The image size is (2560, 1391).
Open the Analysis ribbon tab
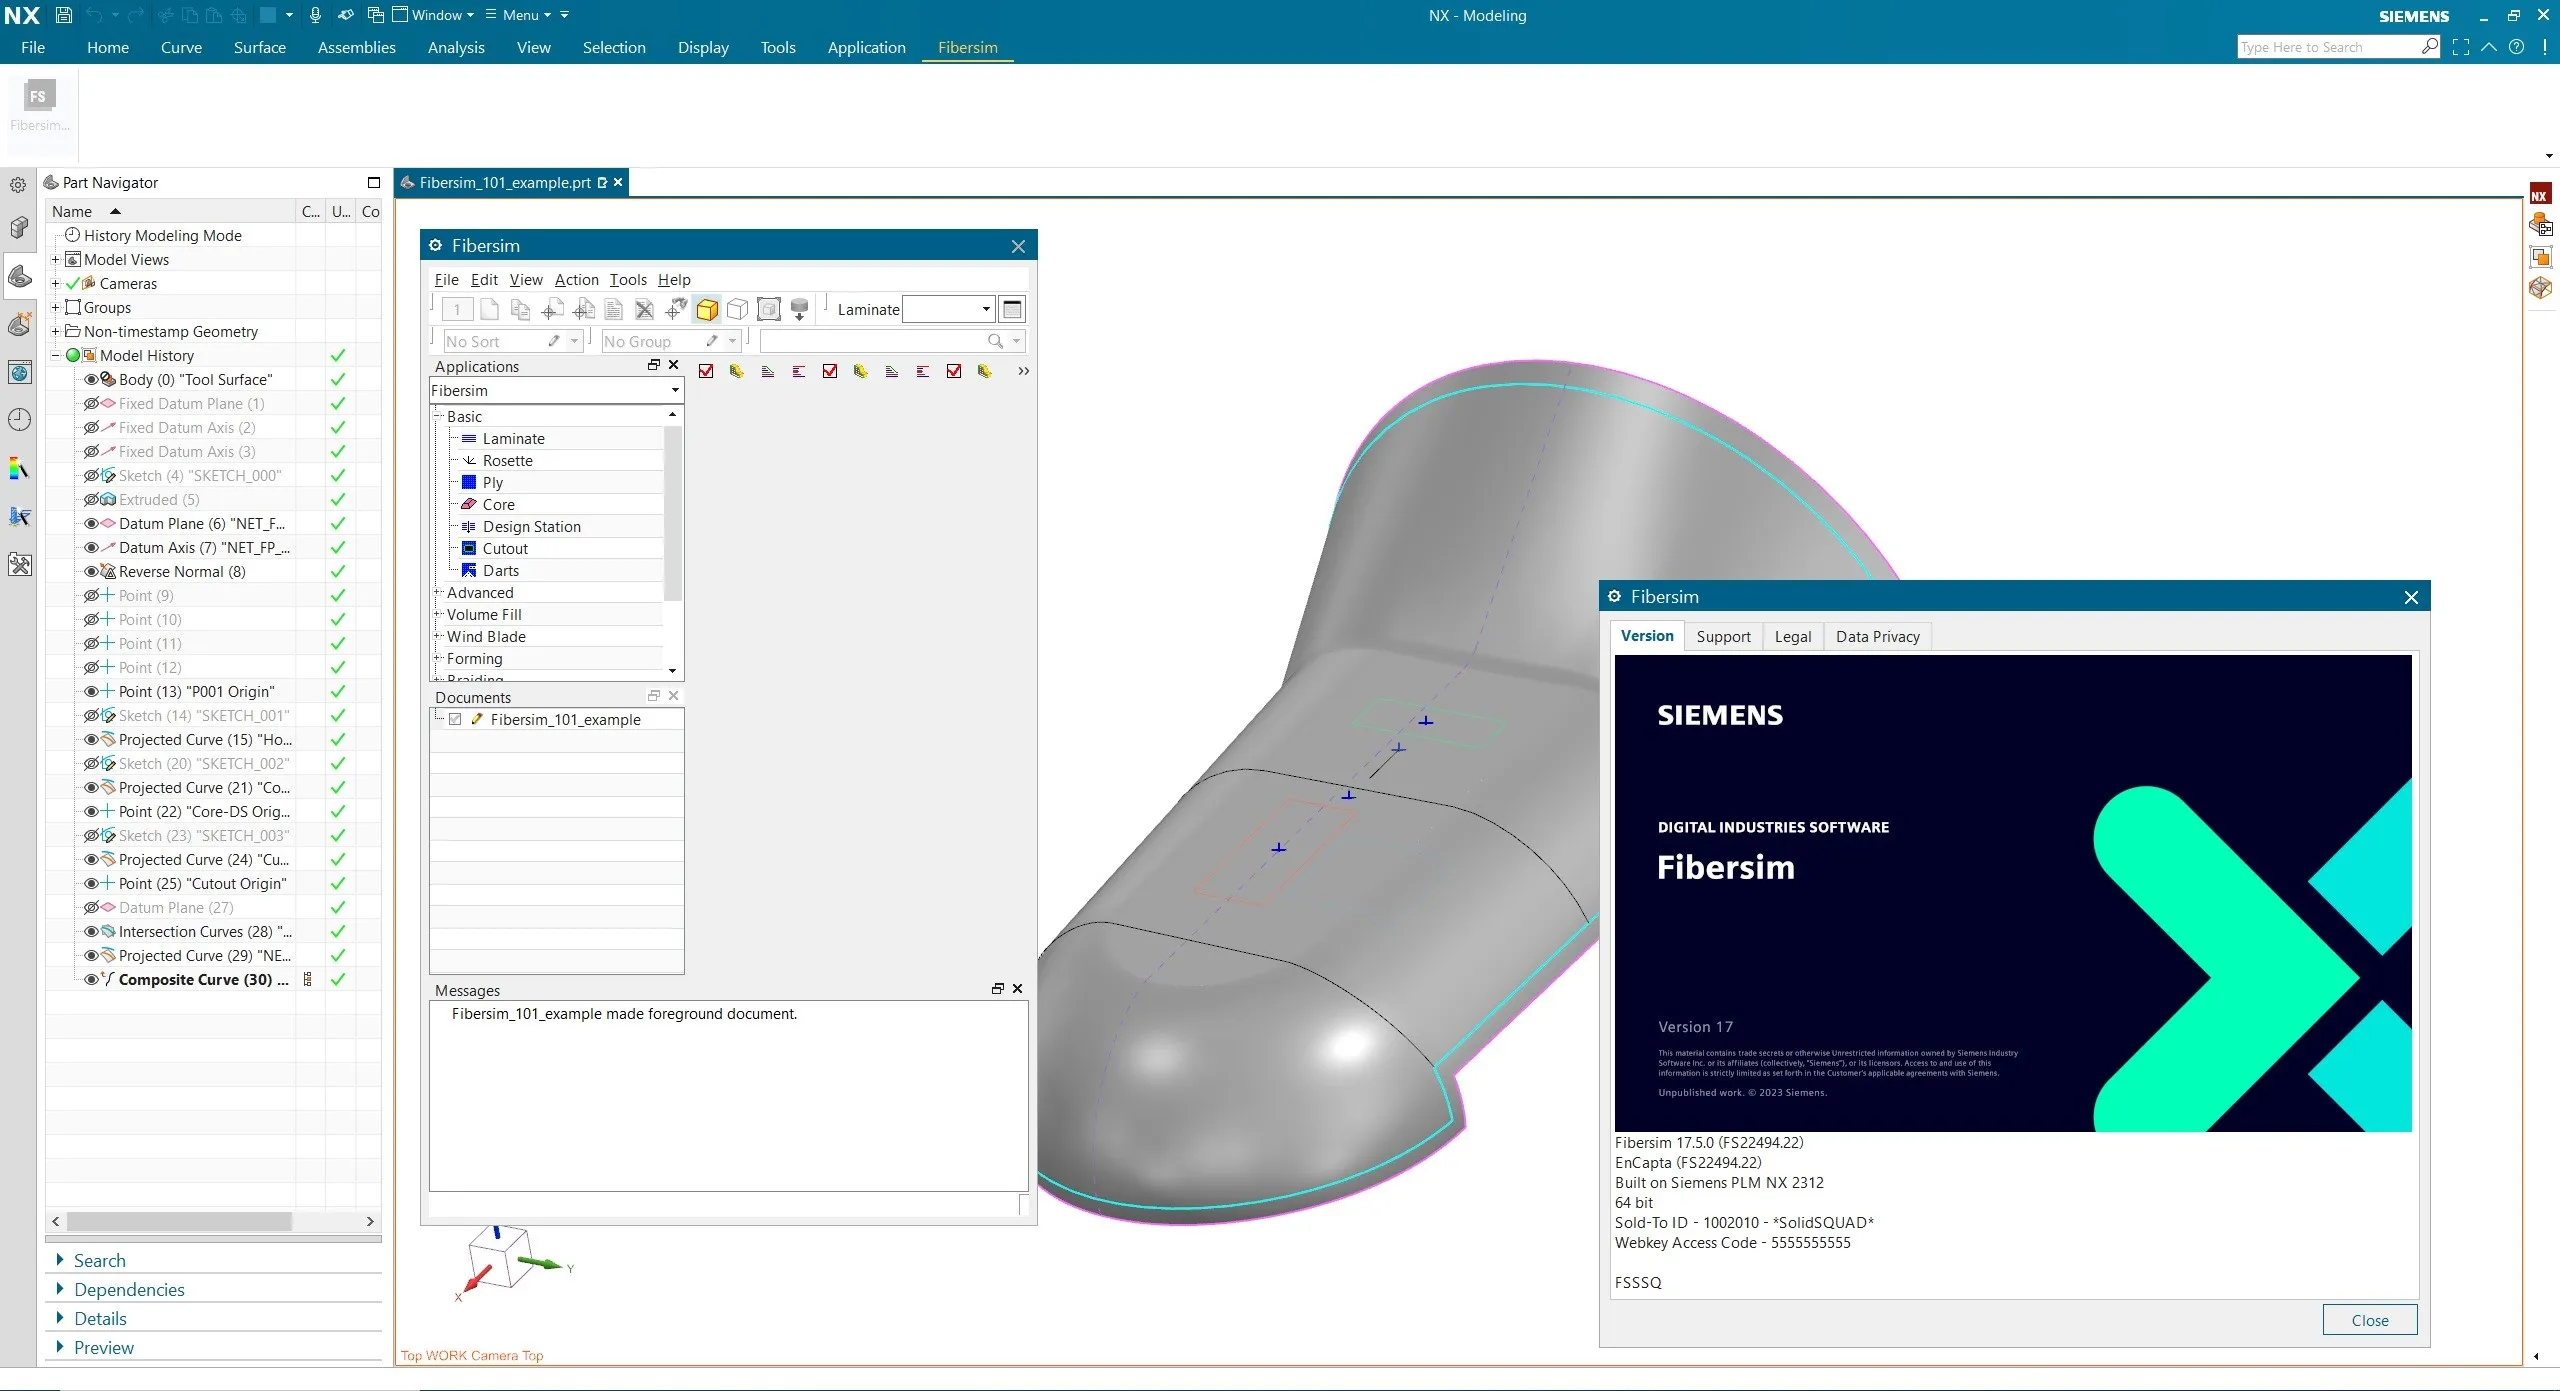point(456,47)
